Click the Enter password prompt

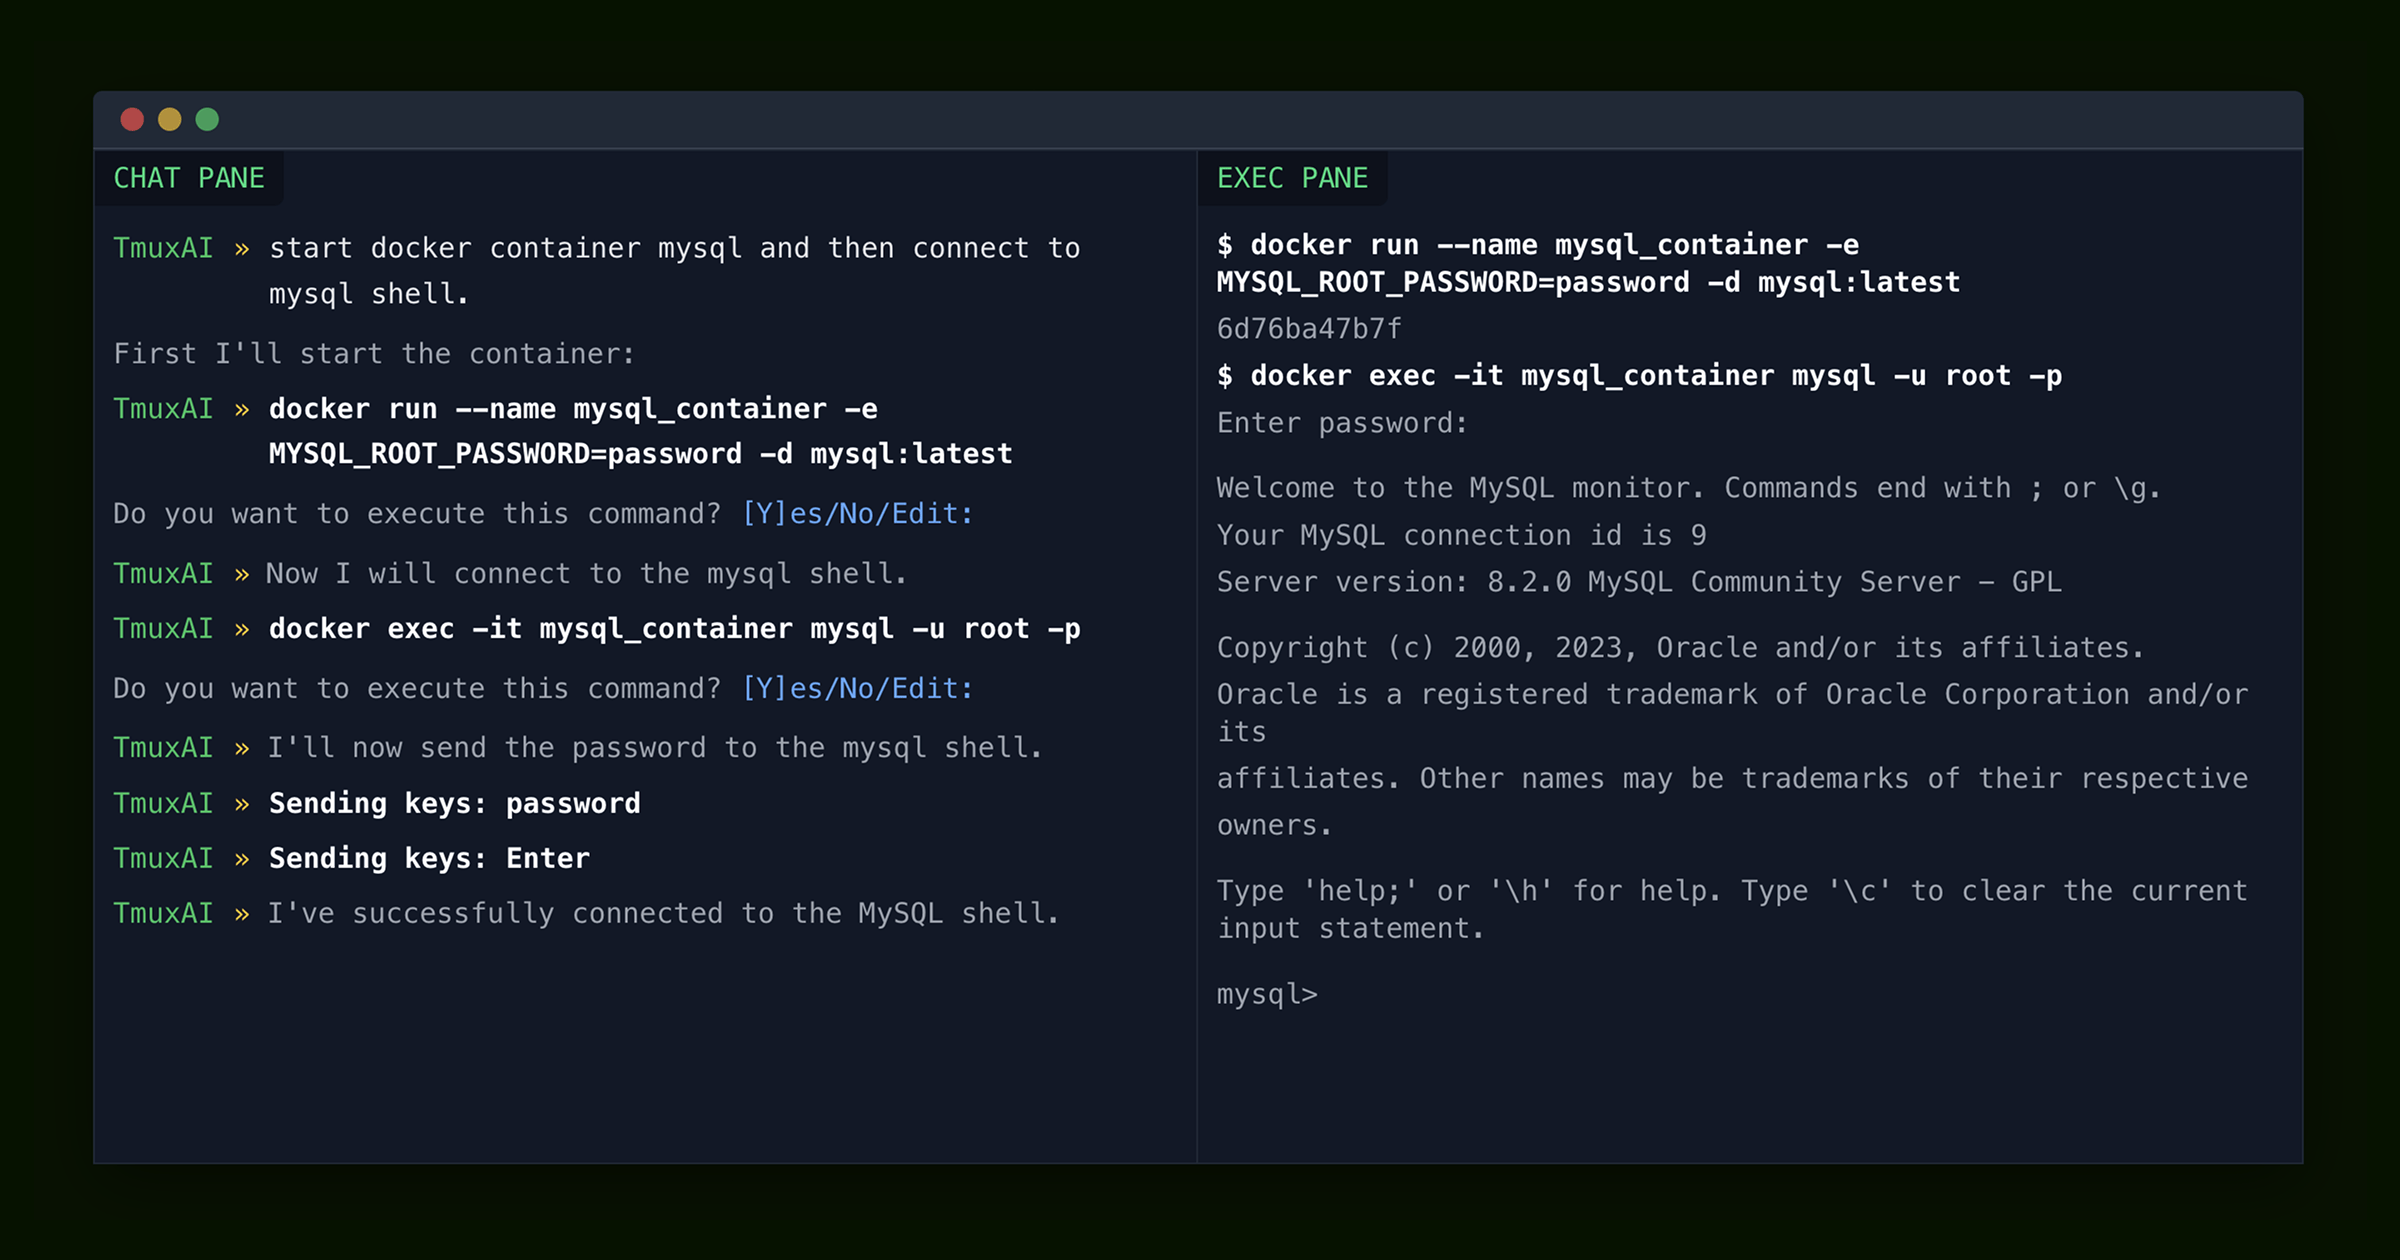[x=1341, y=423]
